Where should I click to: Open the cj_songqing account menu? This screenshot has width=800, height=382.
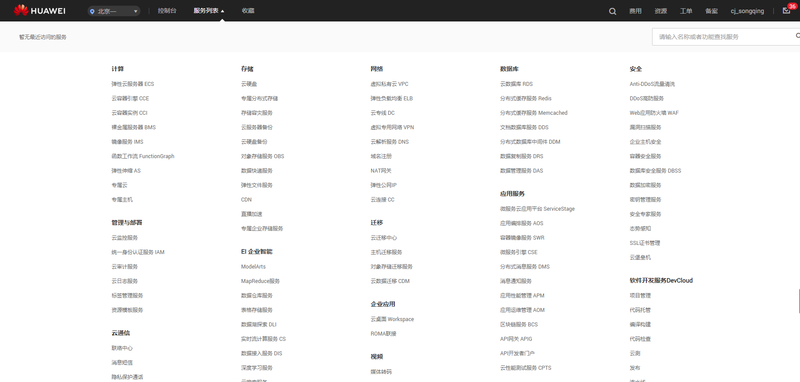(747, 11)
